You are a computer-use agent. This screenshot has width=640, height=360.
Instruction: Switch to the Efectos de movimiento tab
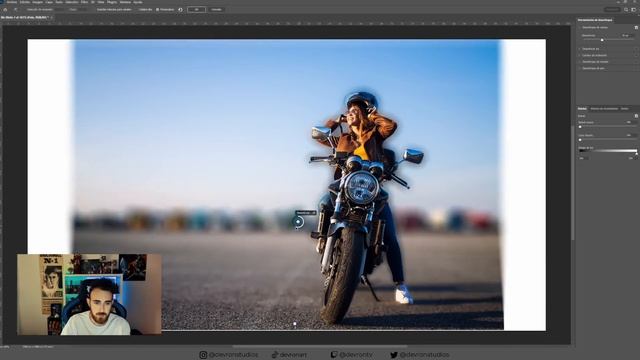[604, 109]
